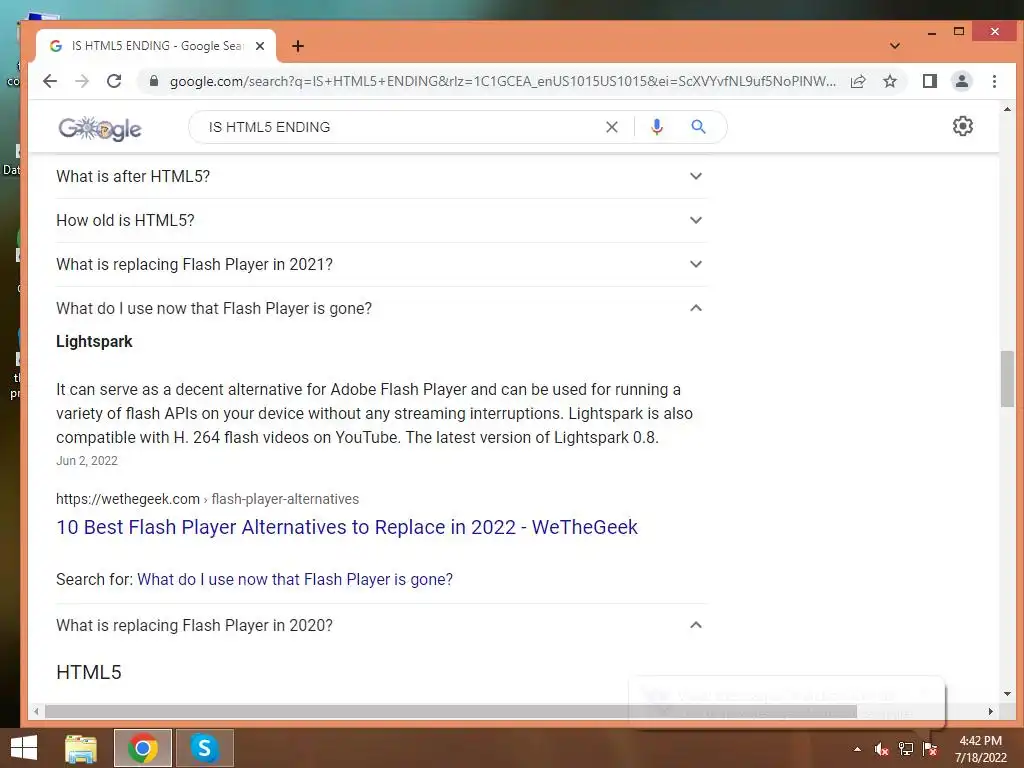Click the vertical scrollbar thumb
The image size is (1024, 768).
point(1006,379)
